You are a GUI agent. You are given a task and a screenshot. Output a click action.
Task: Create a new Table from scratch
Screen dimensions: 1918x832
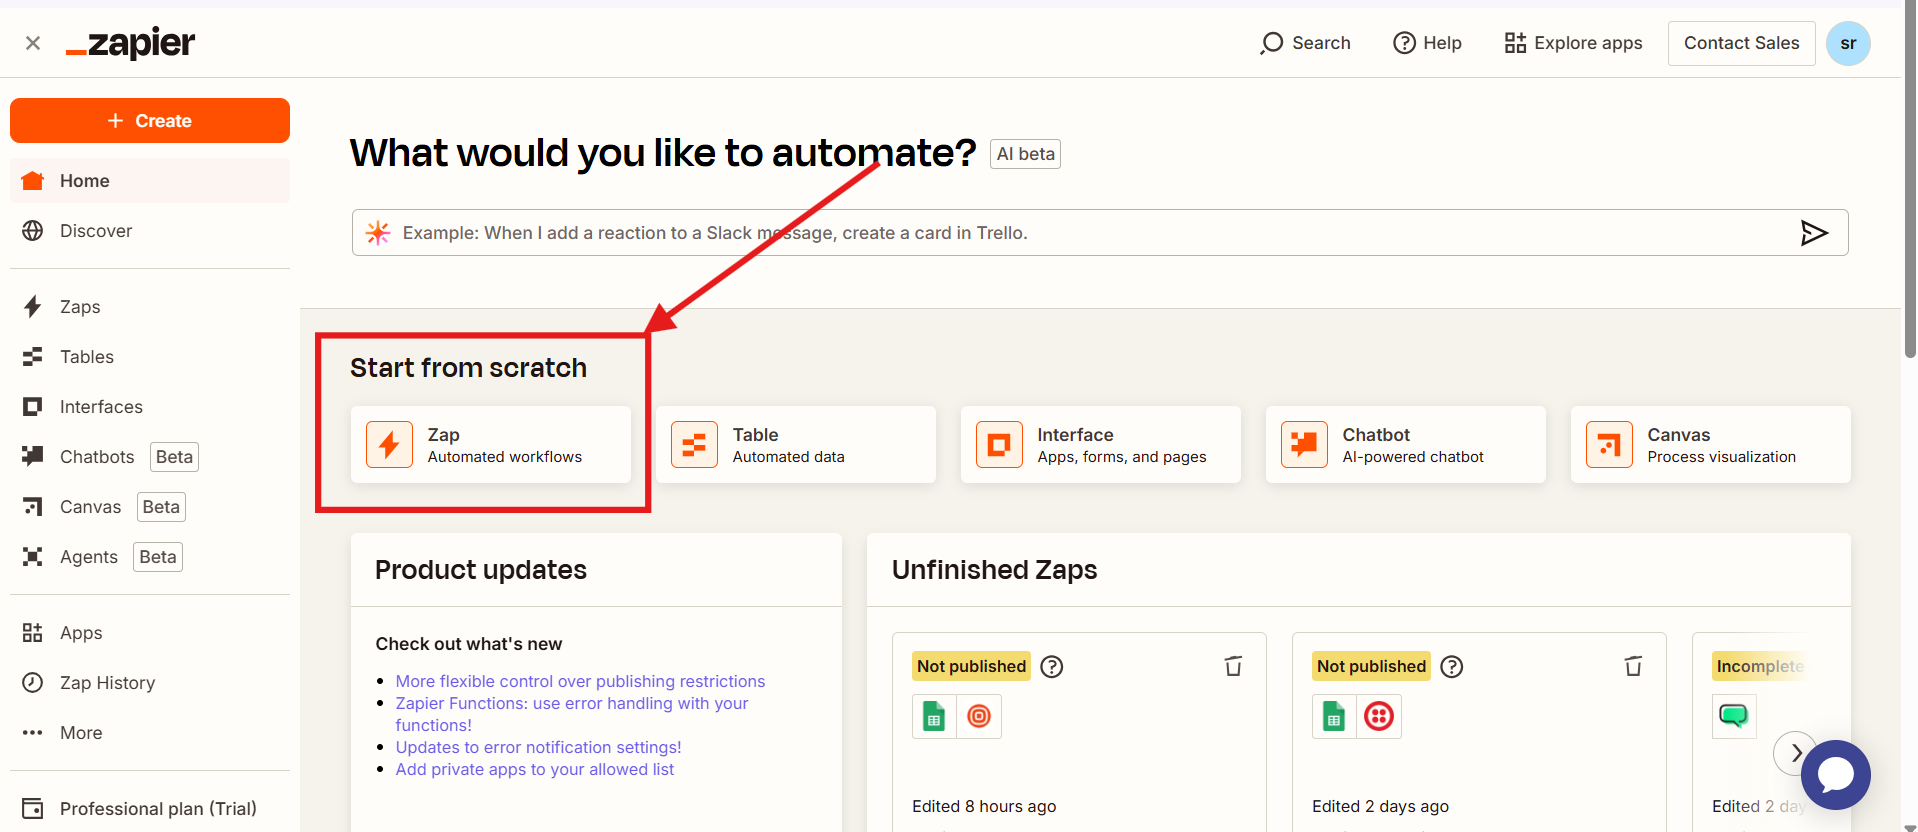796,445
